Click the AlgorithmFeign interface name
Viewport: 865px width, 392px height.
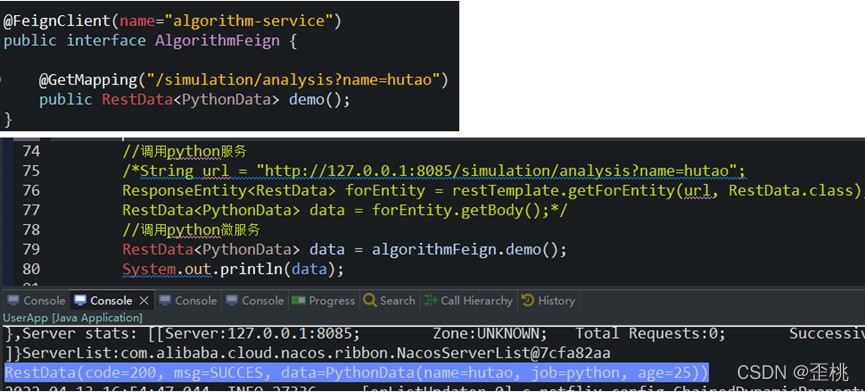point(217,41)
